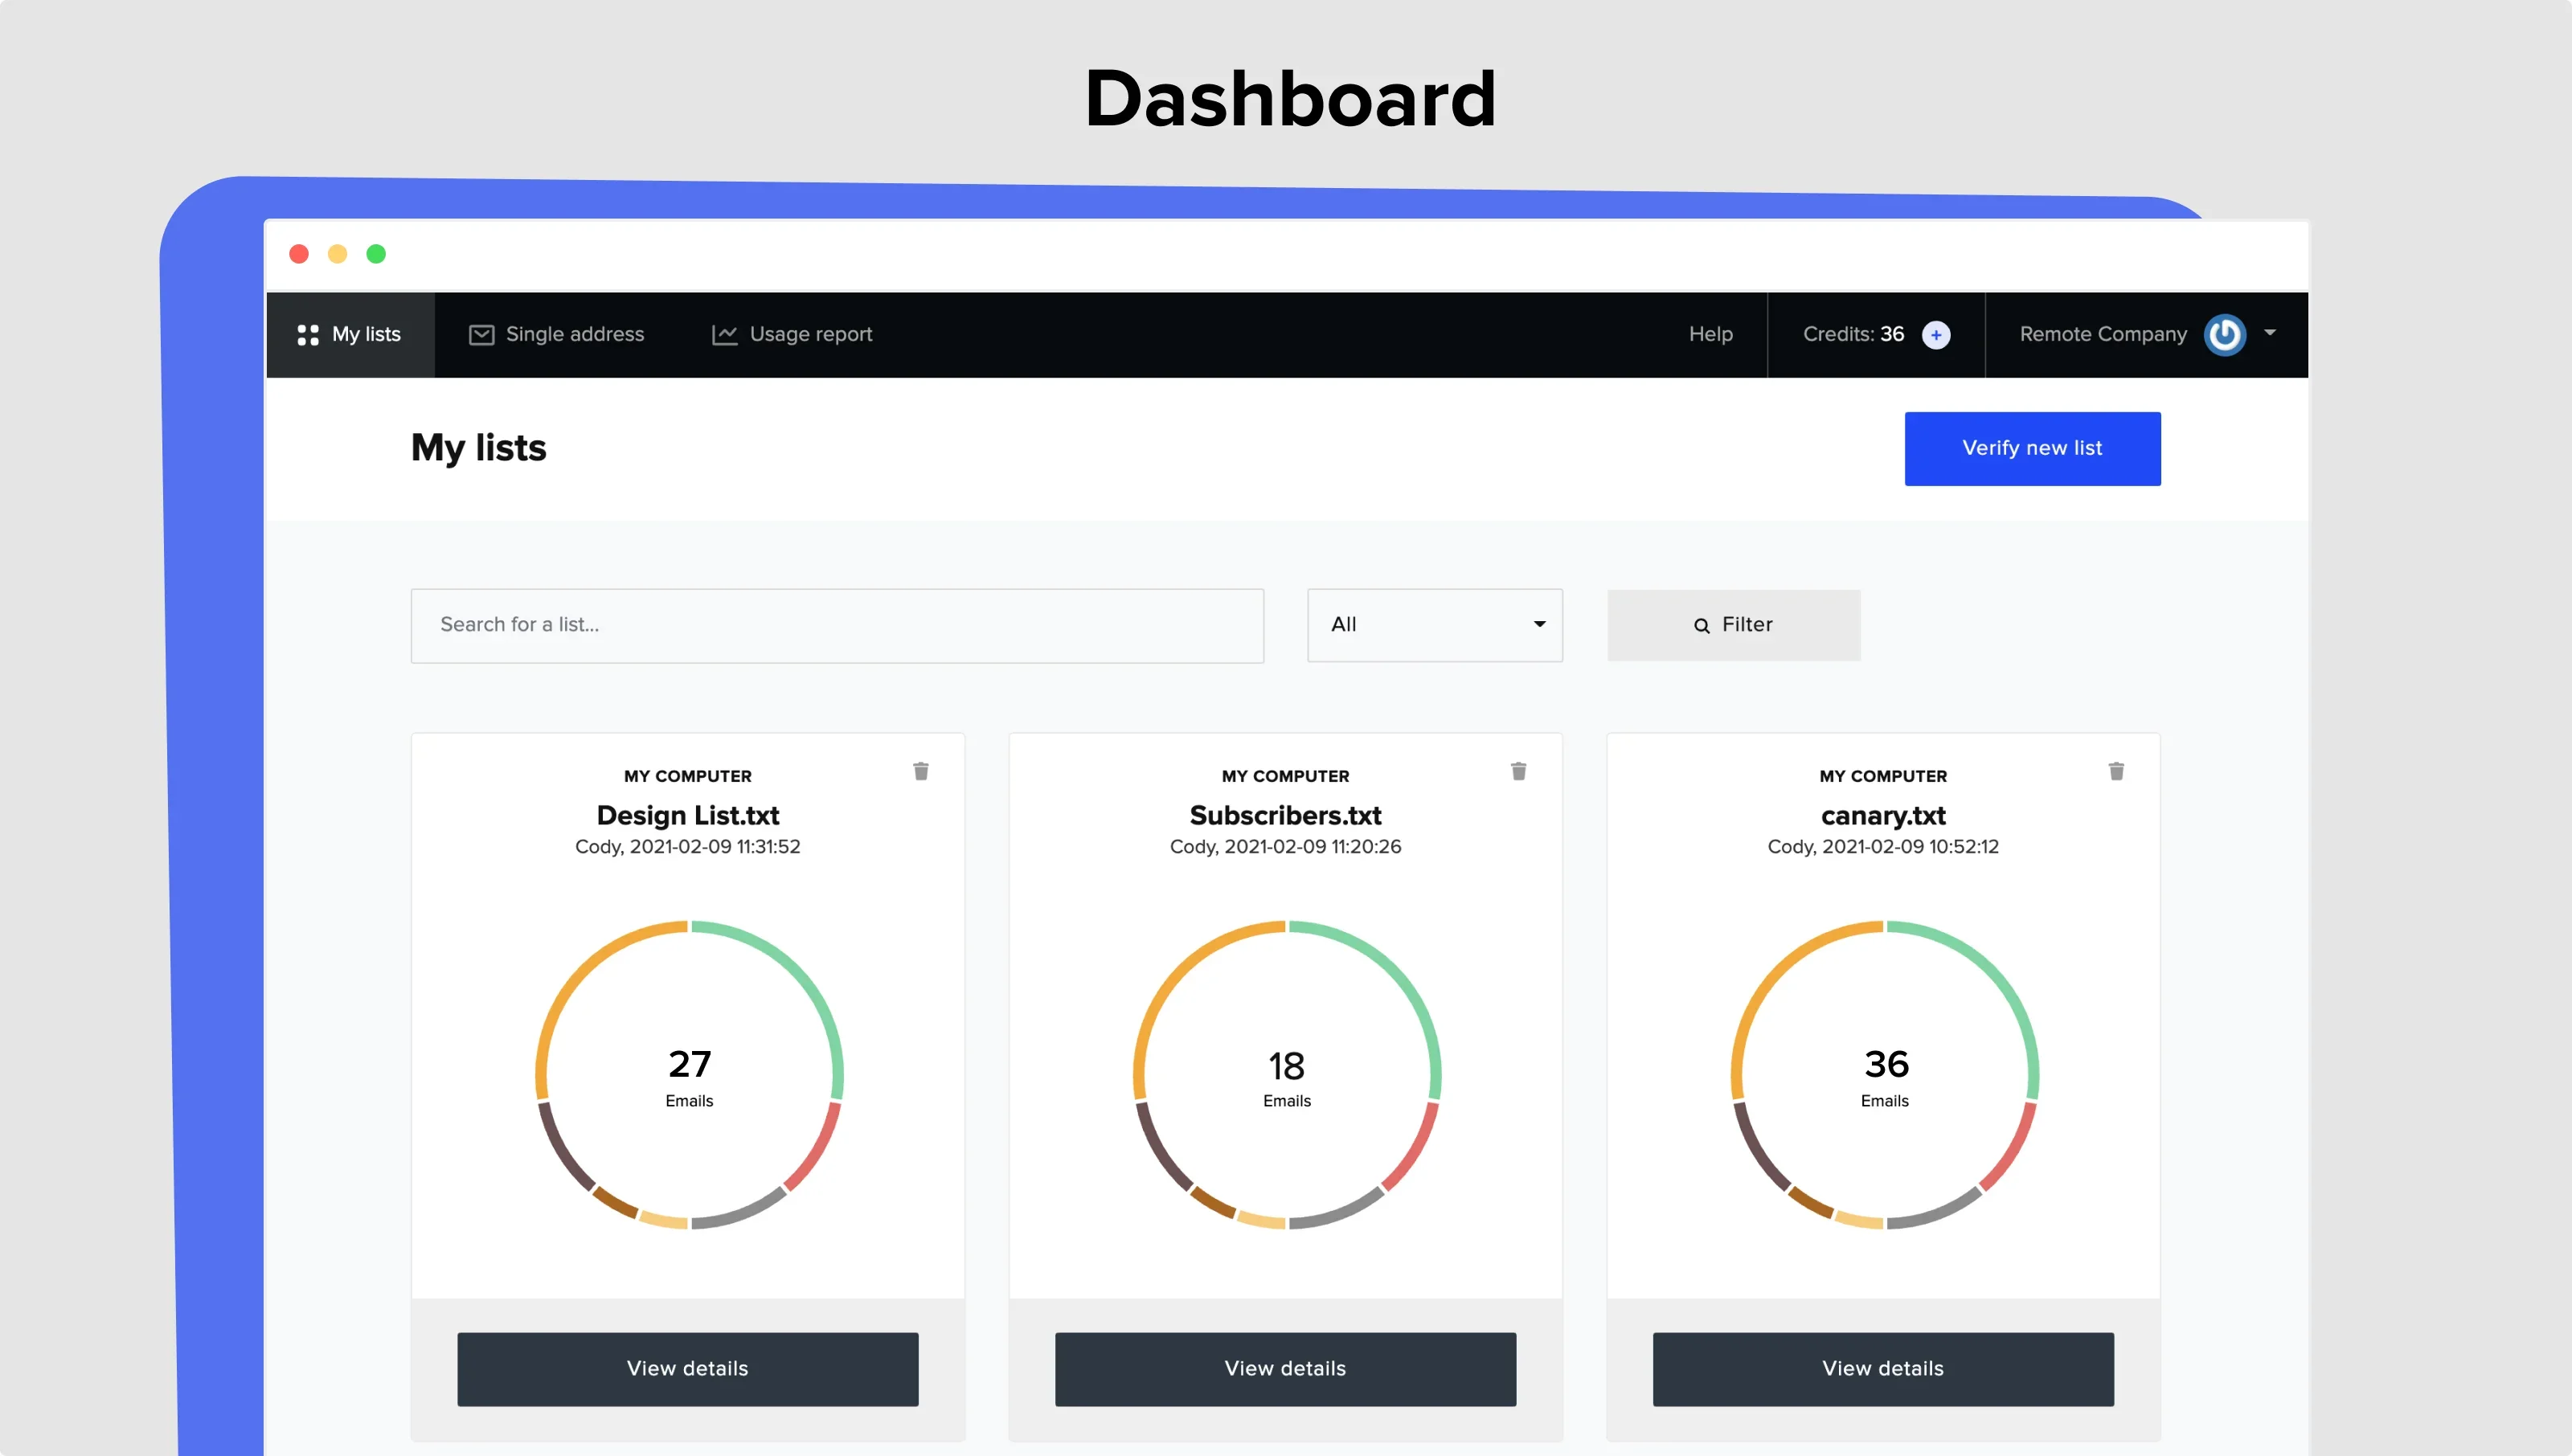2572x1456 pixels.
Task: Open the Usage report tab
Action: [810, 335]
